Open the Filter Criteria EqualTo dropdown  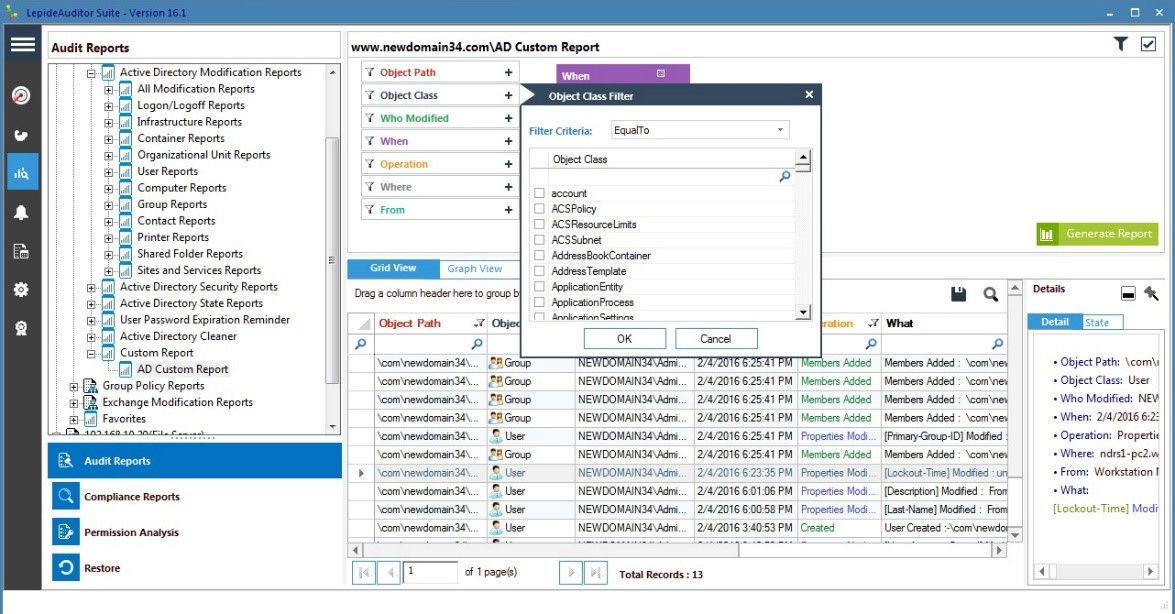(698, 130)
